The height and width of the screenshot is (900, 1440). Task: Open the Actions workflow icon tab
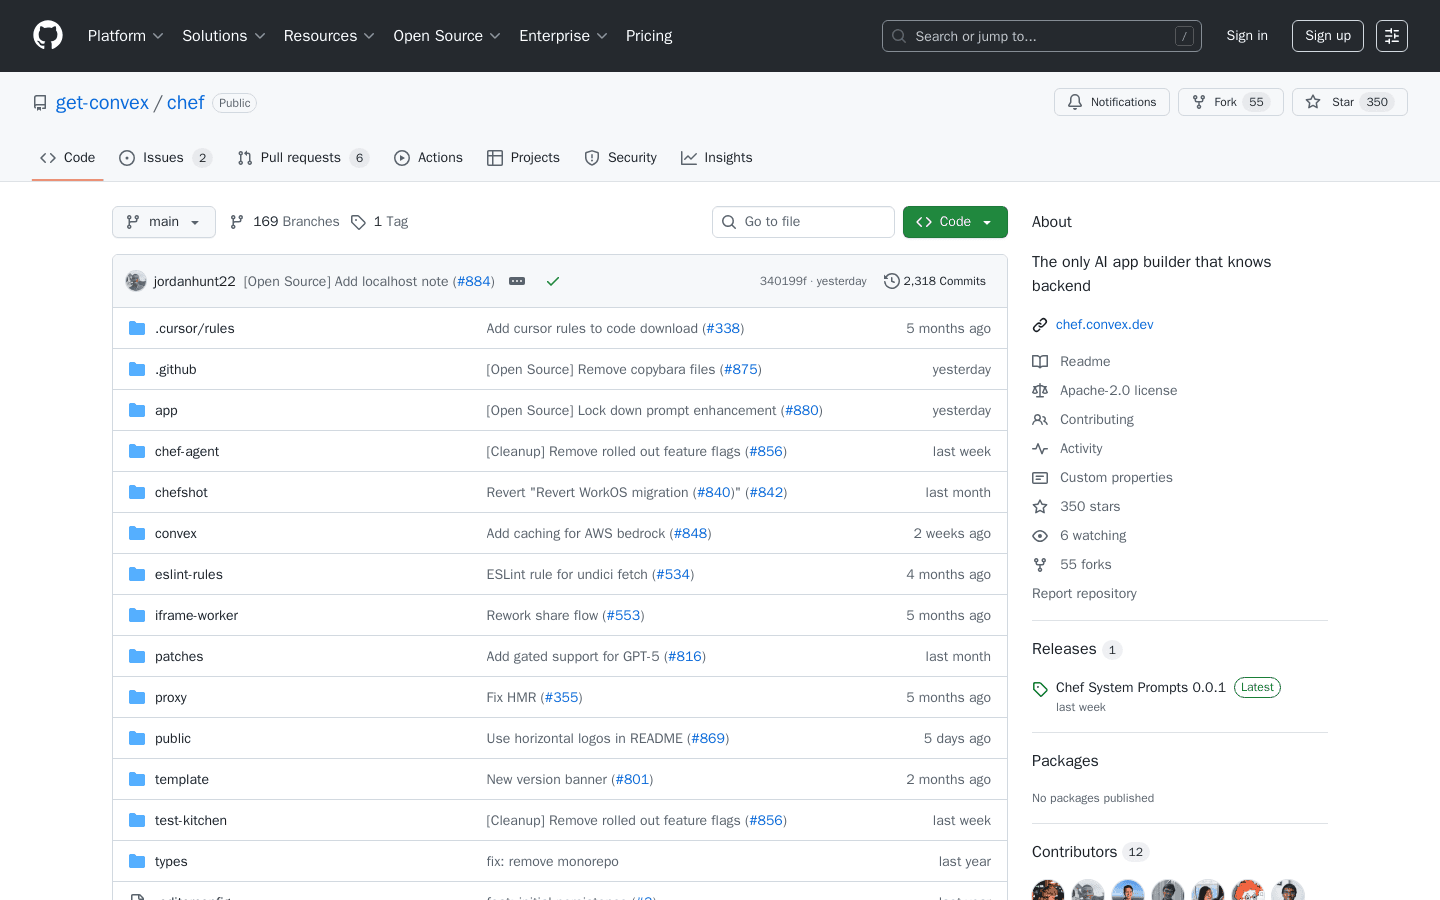click(x=403, y=157)
